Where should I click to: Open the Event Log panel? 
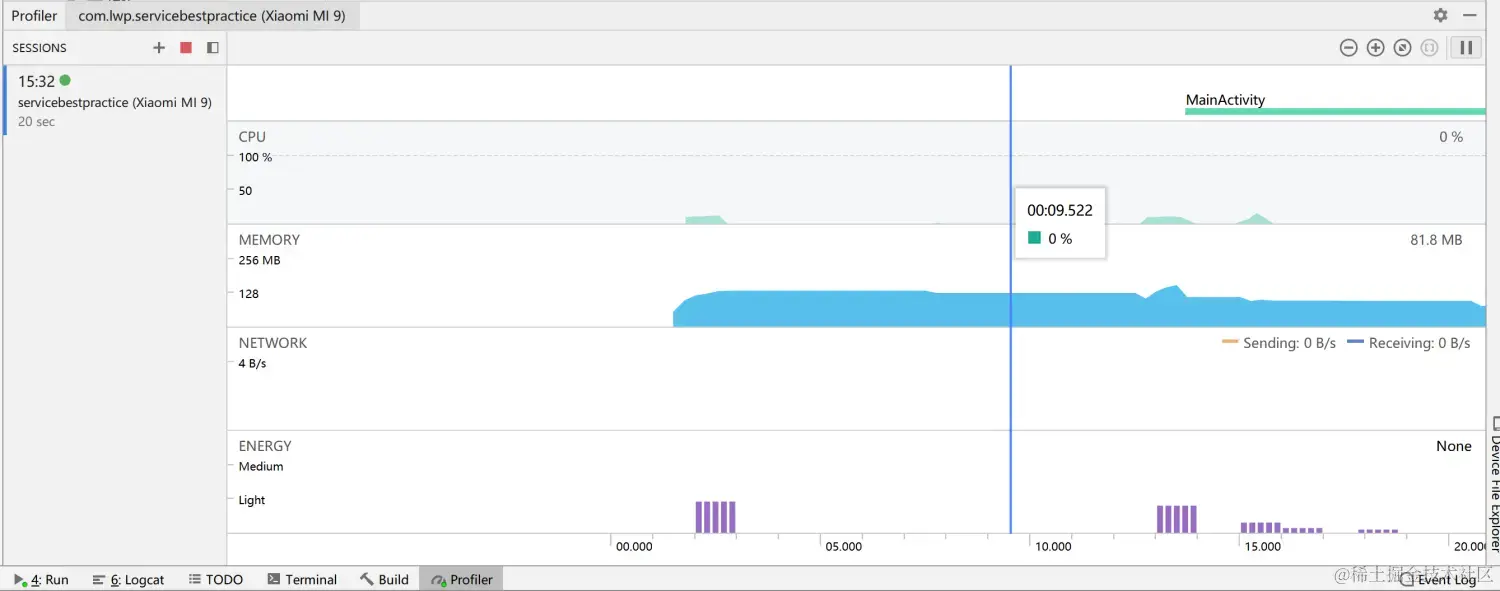pyautogui.click(x=1439, y=580)
